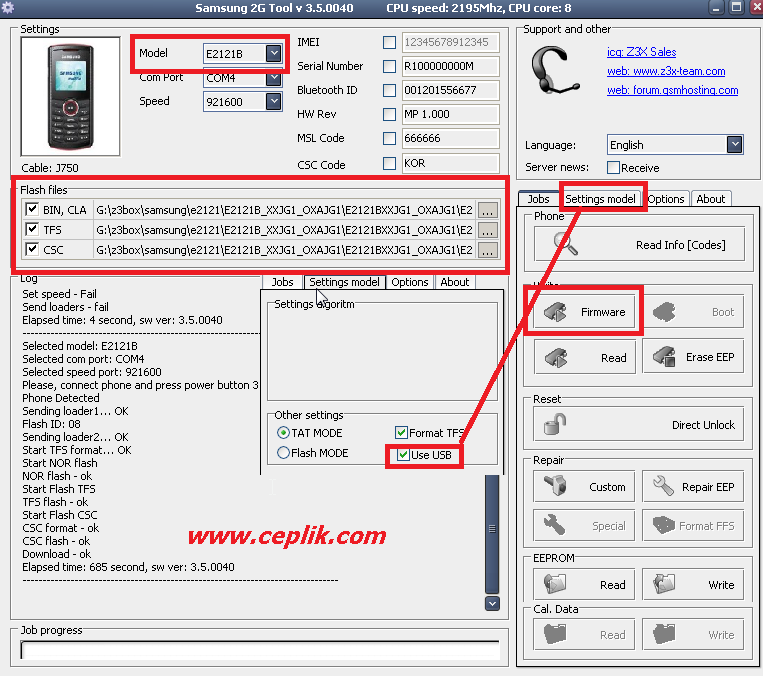763x676 pixels.
Task: Click the Read Info [Codes] magnifier button
Action: [x=639, y=244]
